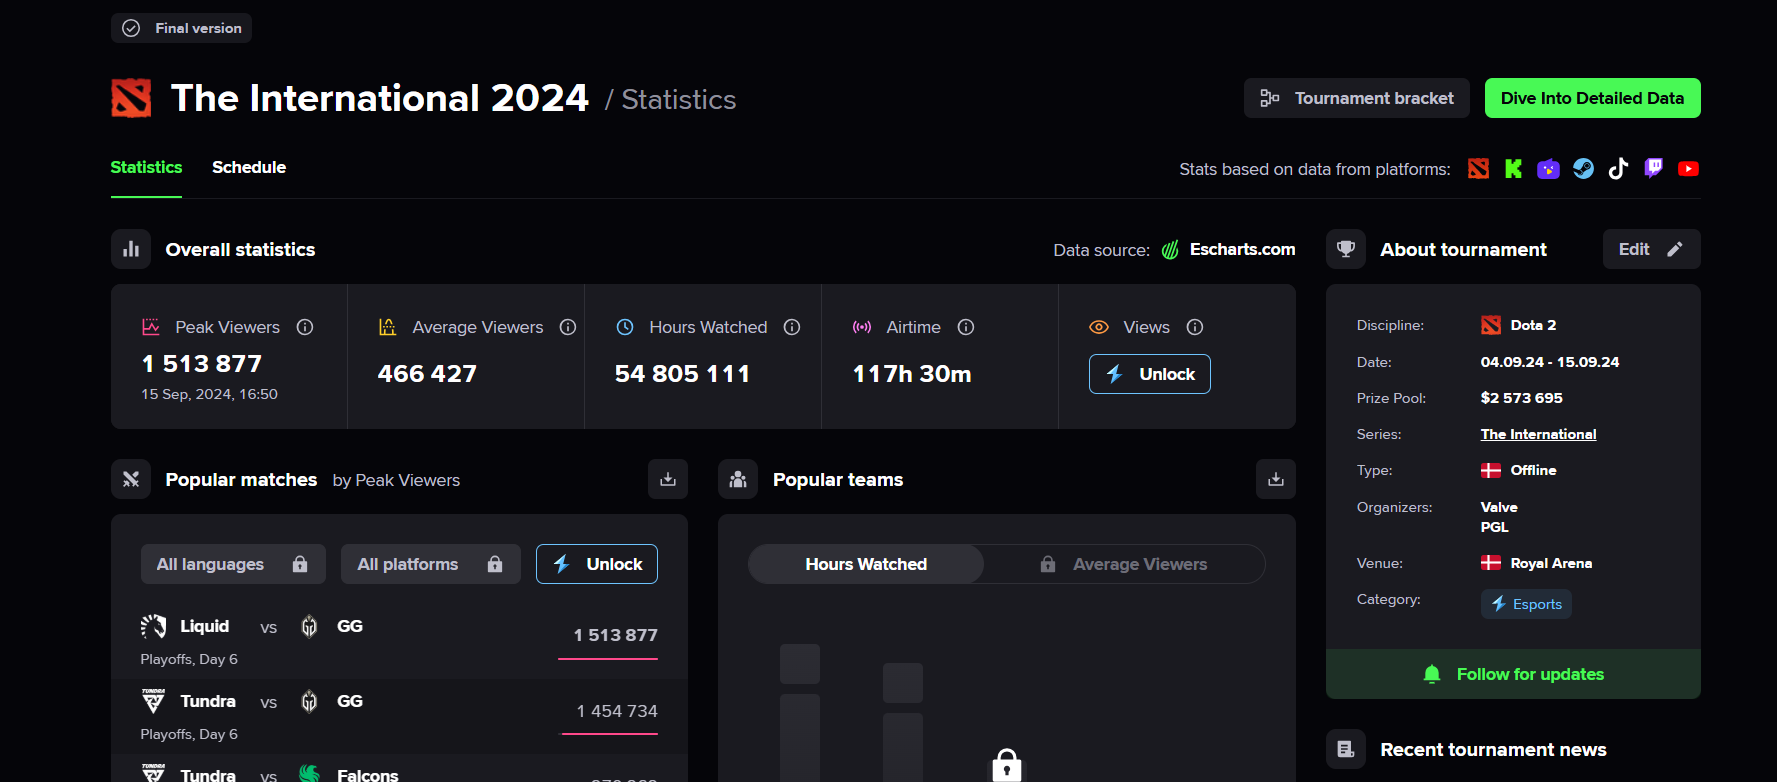The height and width of the screenshot is (782, 1777).
Task: Click the 1 513 877 viewers value for Liquid vs GG
Action: 616,635
